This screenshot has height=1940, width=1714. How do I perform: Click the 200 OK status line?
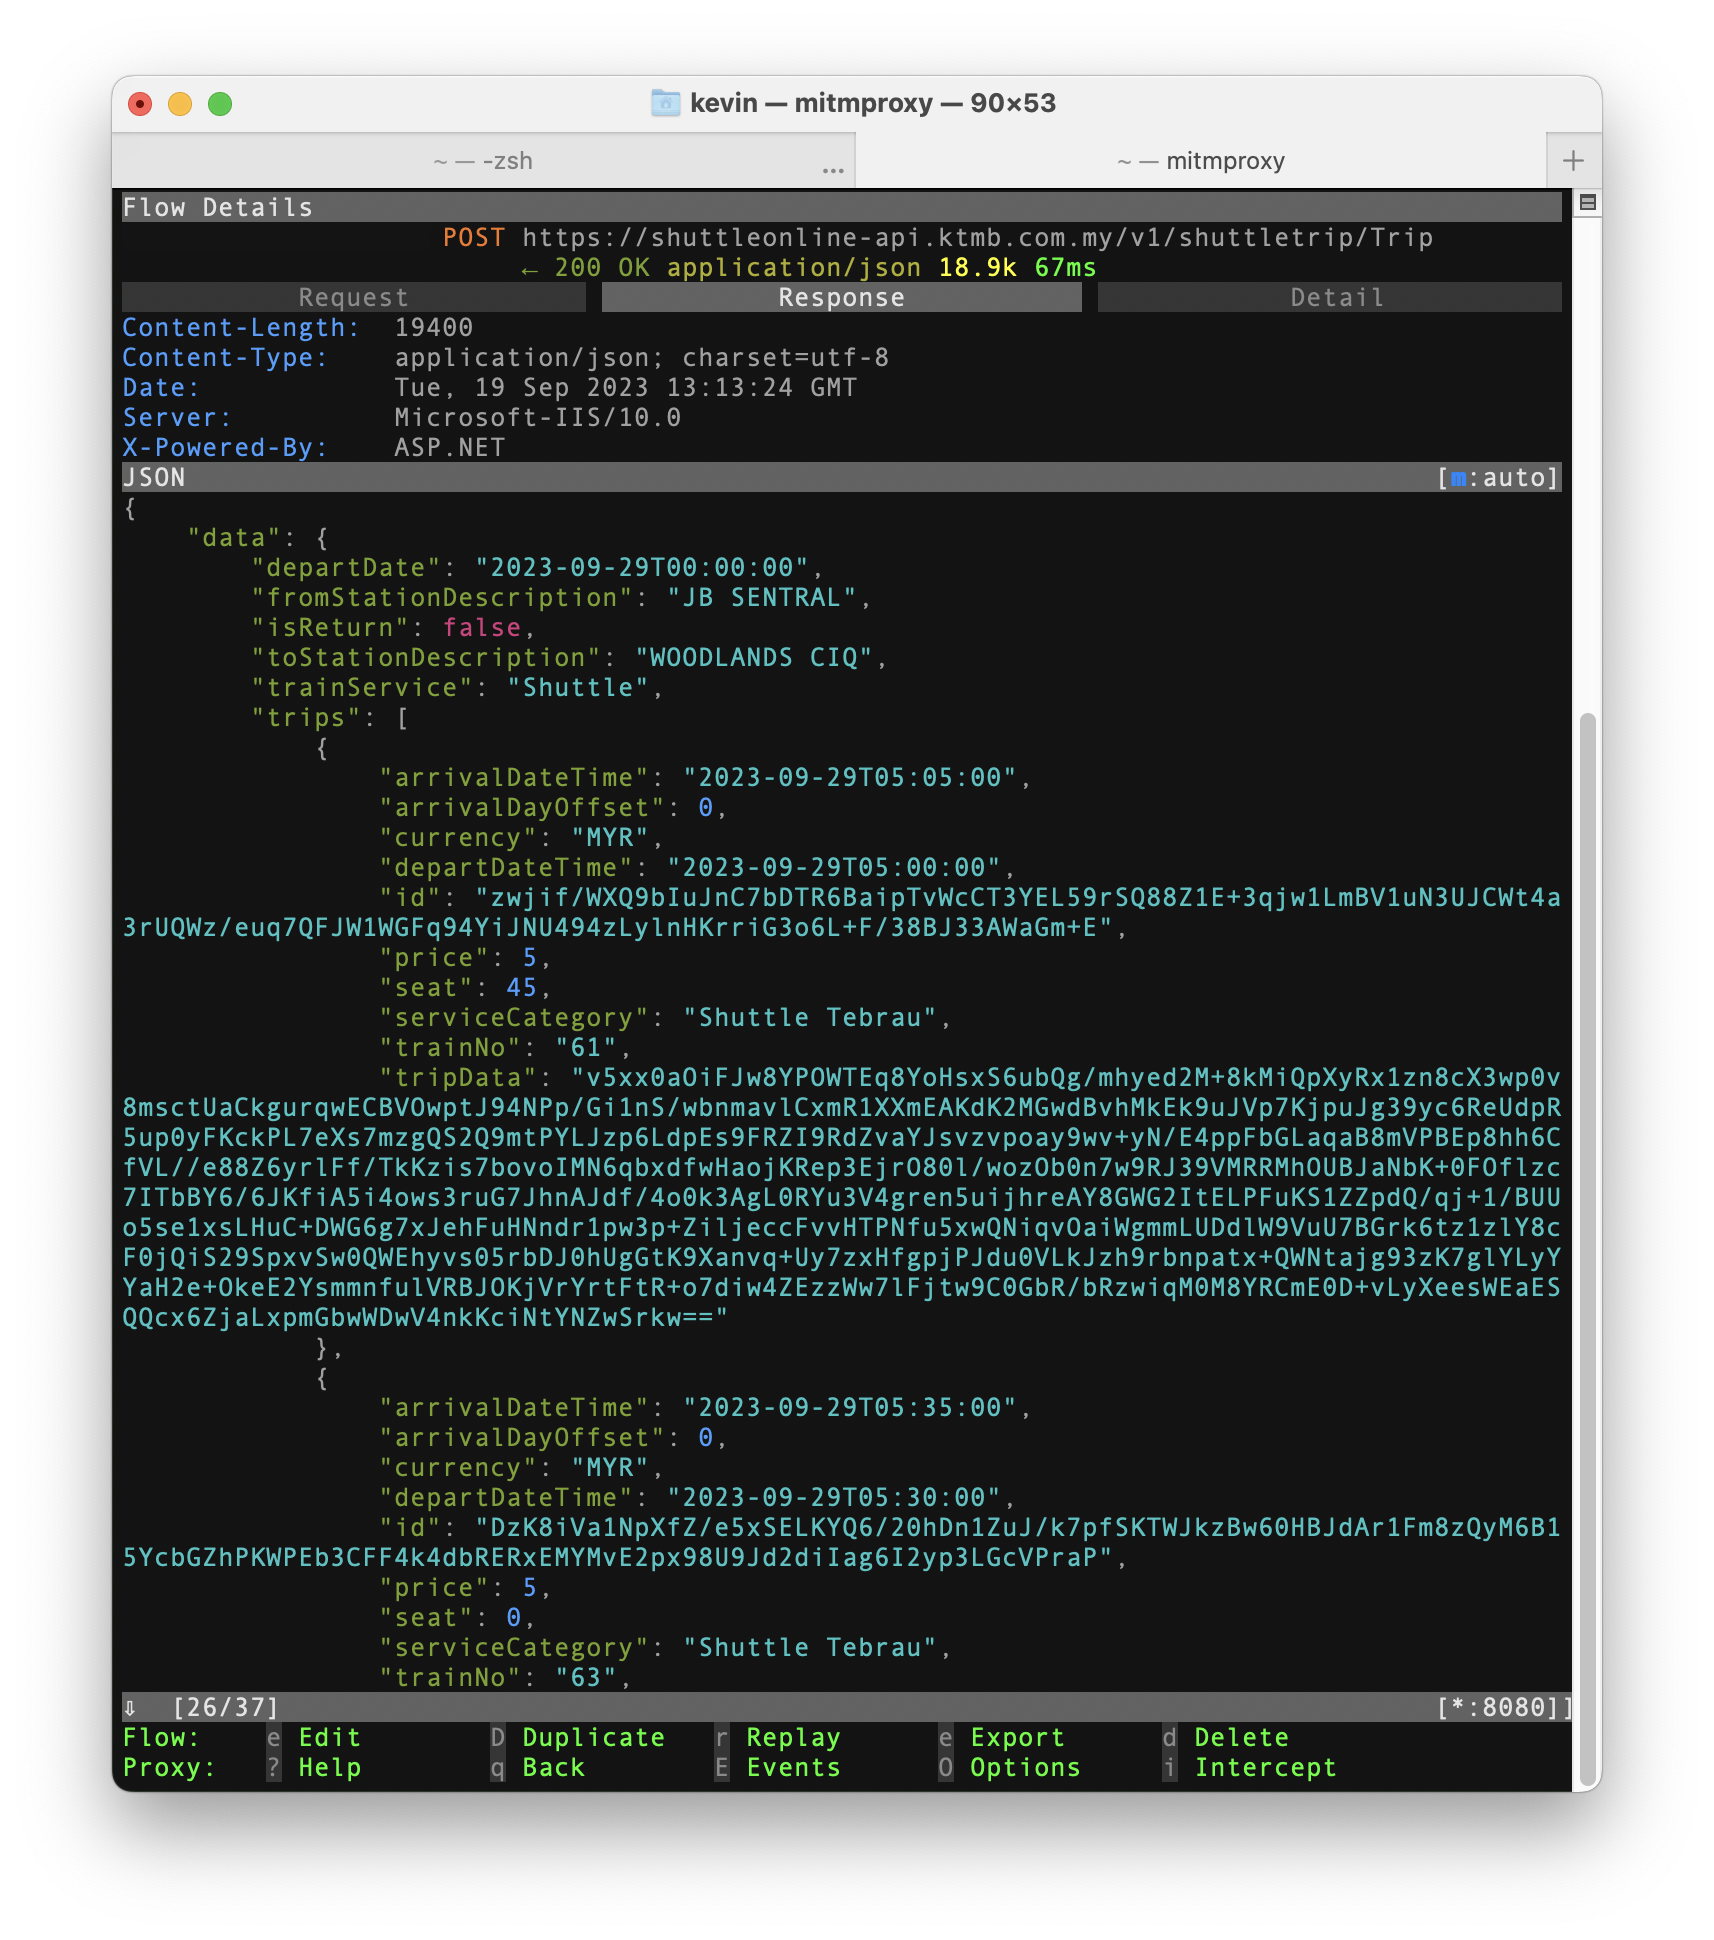click(x=809, y=267)
